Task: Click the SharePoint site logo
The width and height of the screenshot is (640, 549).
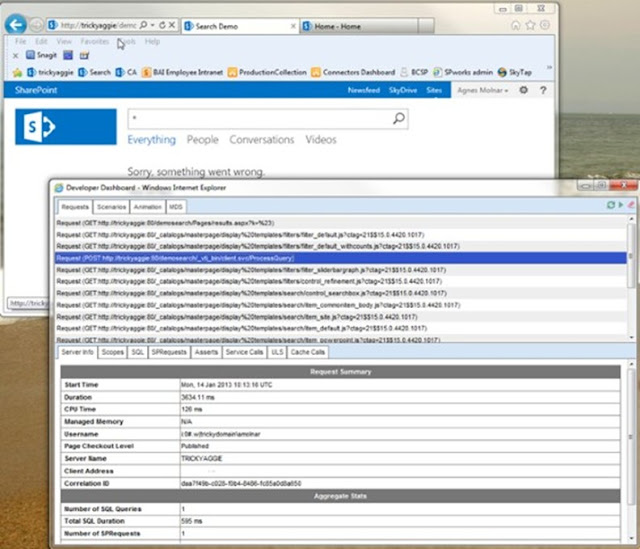Action: click(66, 127)
